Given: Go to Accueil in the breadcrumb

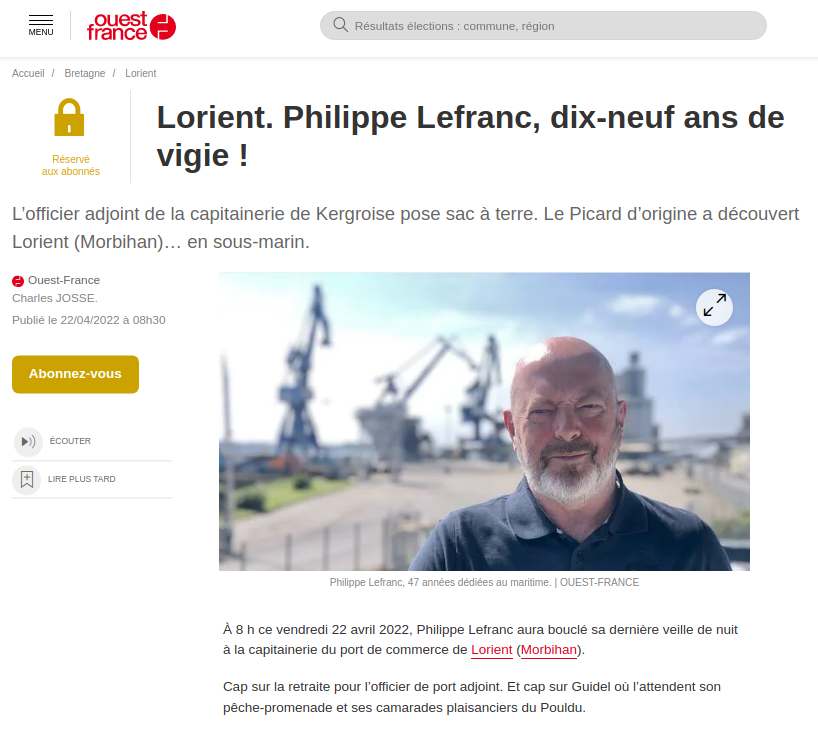Looking at the screenshot, I should [28, 73].
